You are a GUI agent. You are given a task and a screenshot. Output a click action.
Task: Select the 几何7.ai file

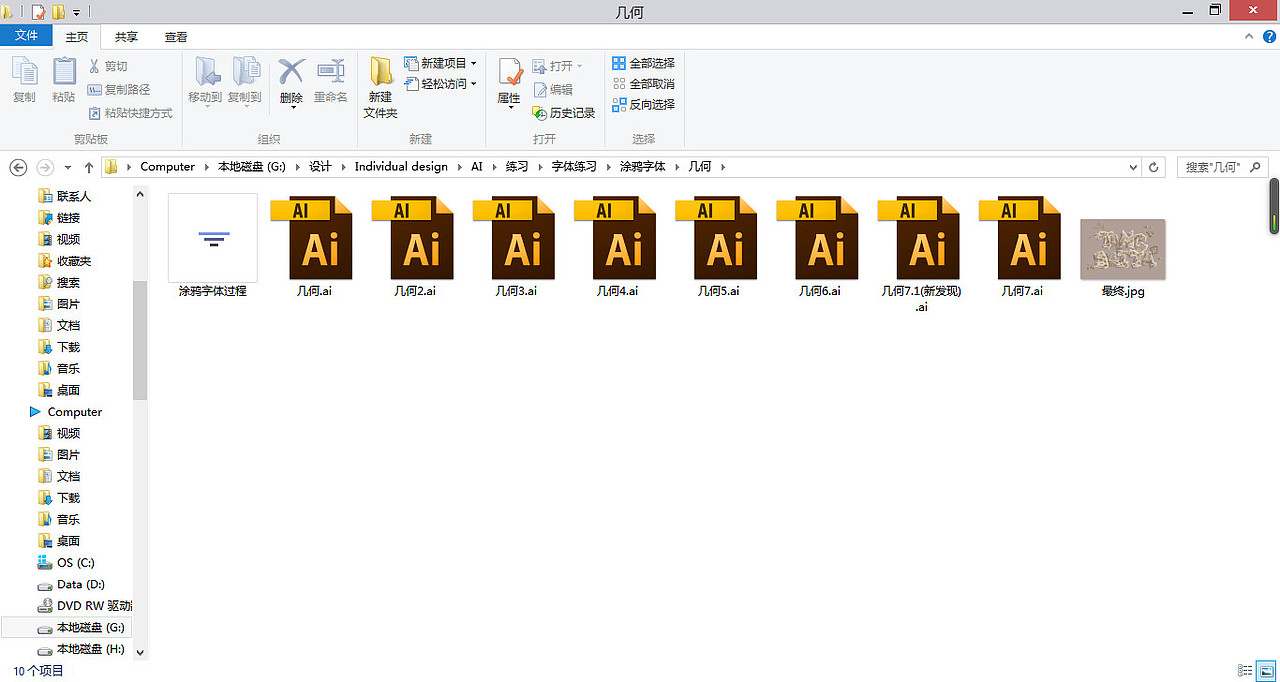pos(1022,247)
